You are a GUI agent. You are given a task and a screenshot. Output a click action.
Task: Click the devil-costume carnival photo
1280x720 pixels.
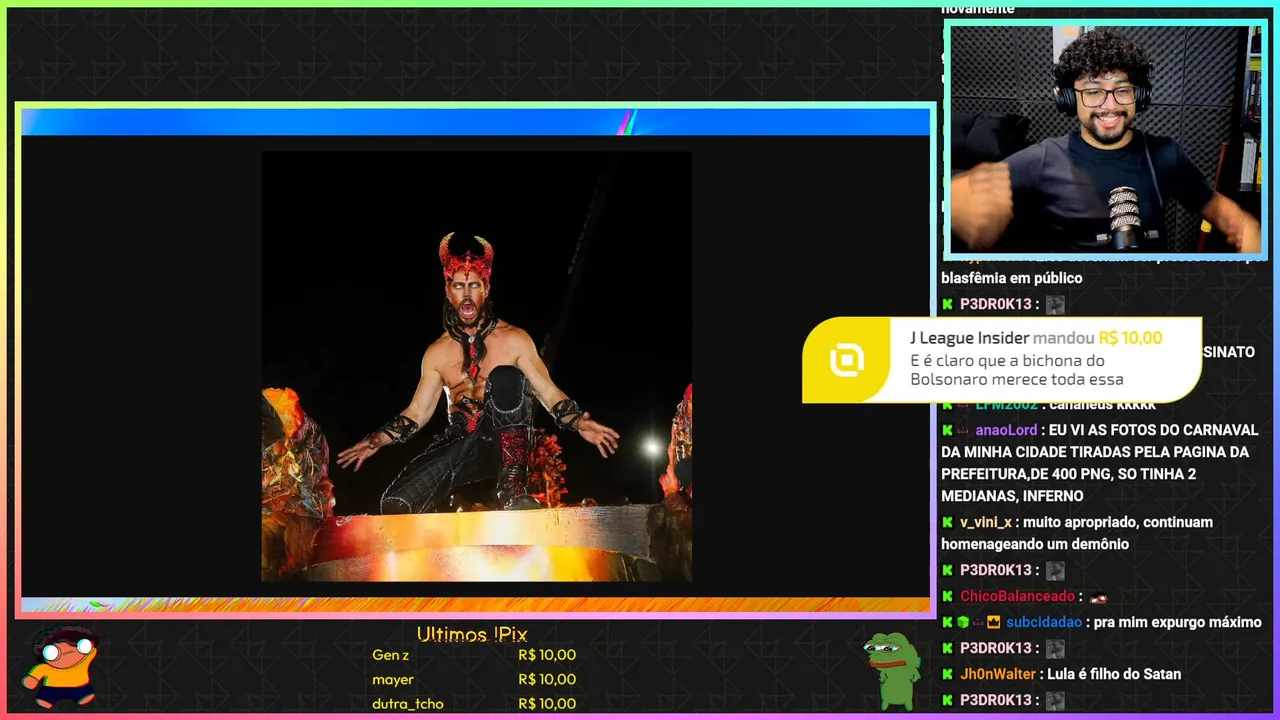click(x=477, y=366)
